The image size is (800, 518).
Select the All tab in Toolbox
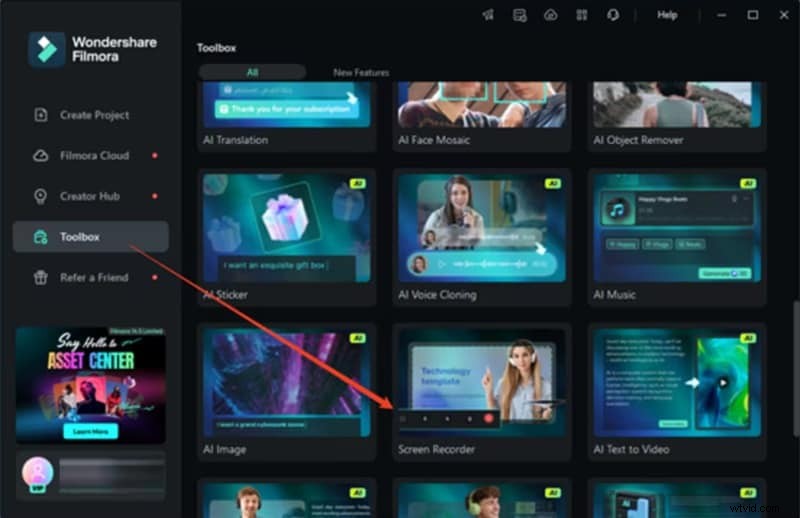[252, 73]
